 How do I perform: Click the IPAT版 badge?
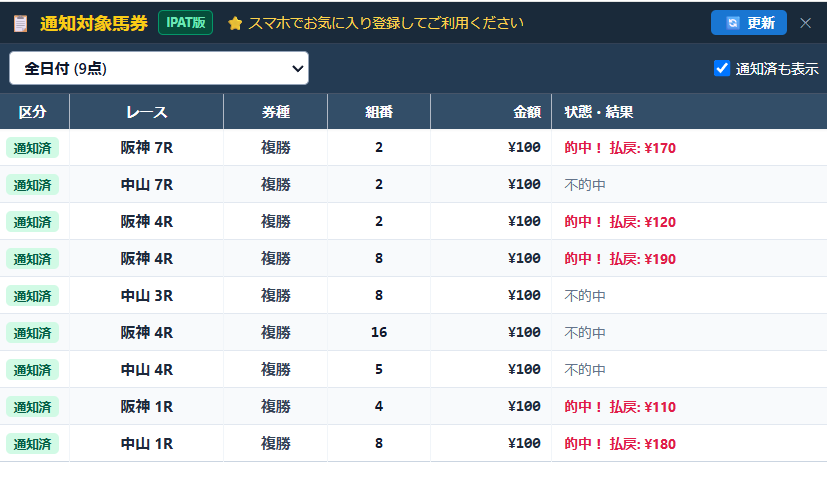point(186,23)
